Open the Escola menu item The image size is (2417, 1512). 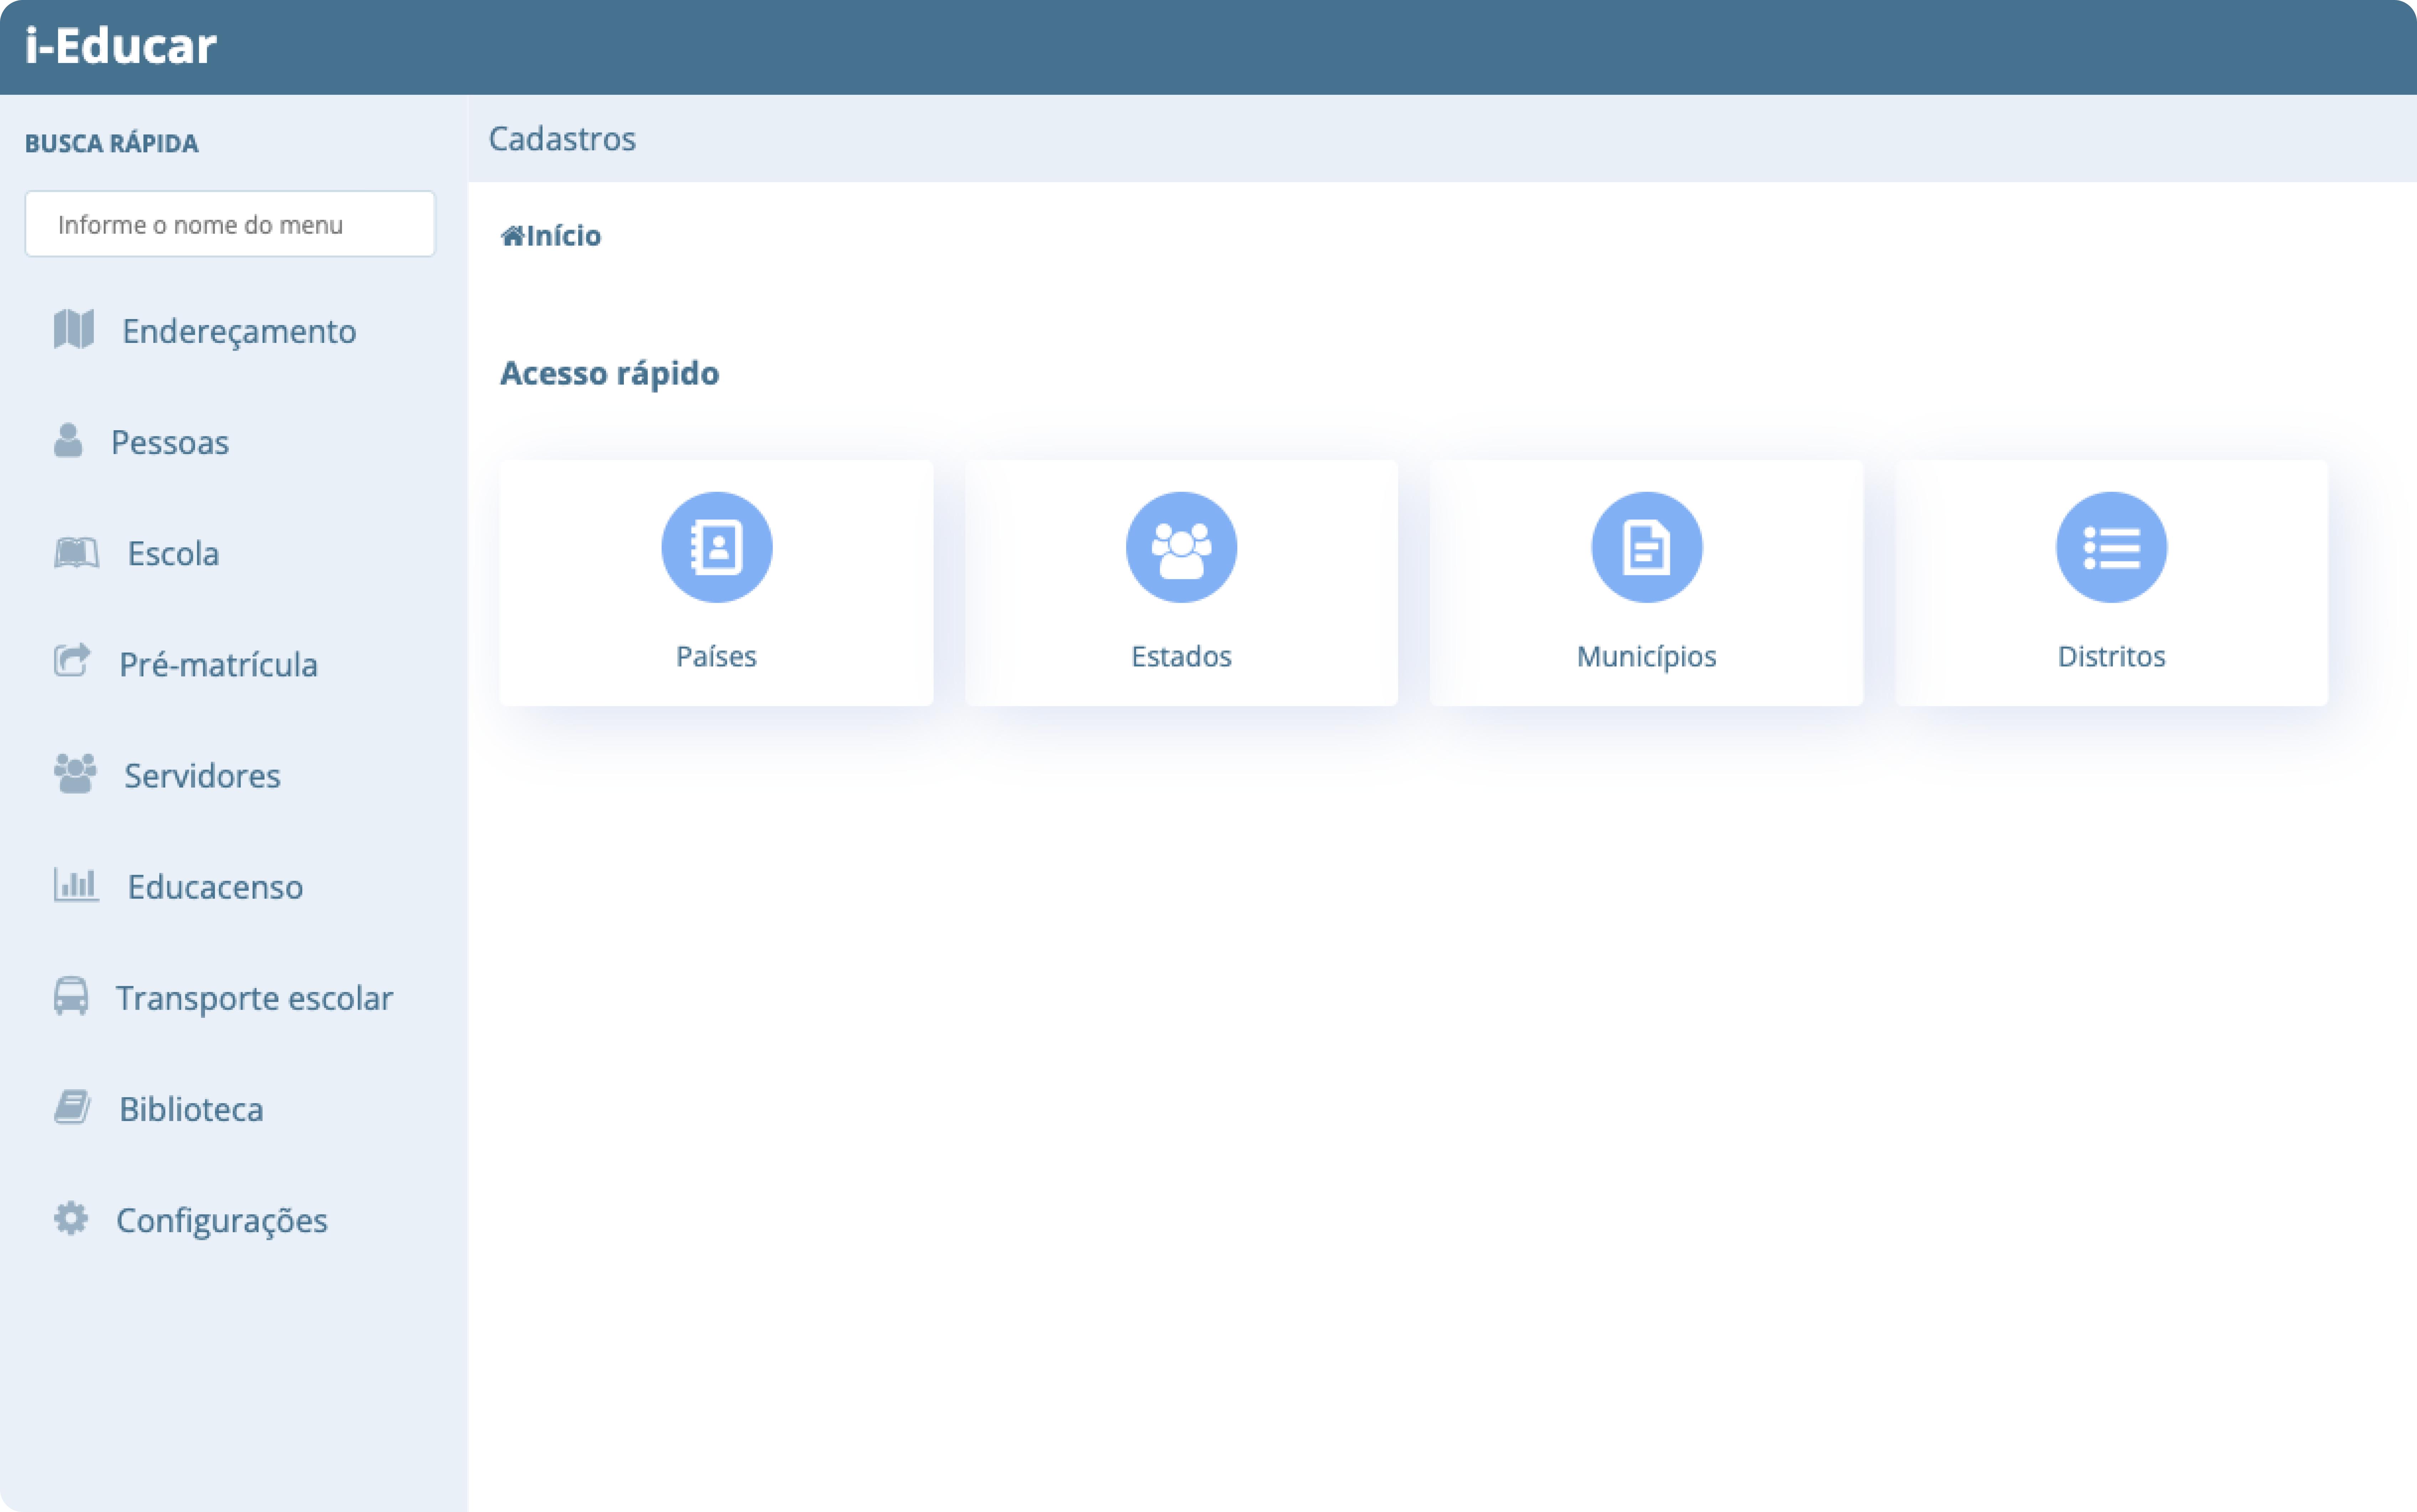(173, 553)
